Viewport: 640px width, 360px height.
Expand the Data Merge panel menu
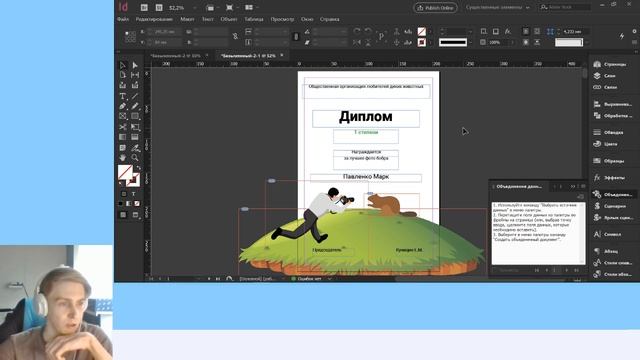[x=583, y=187]
